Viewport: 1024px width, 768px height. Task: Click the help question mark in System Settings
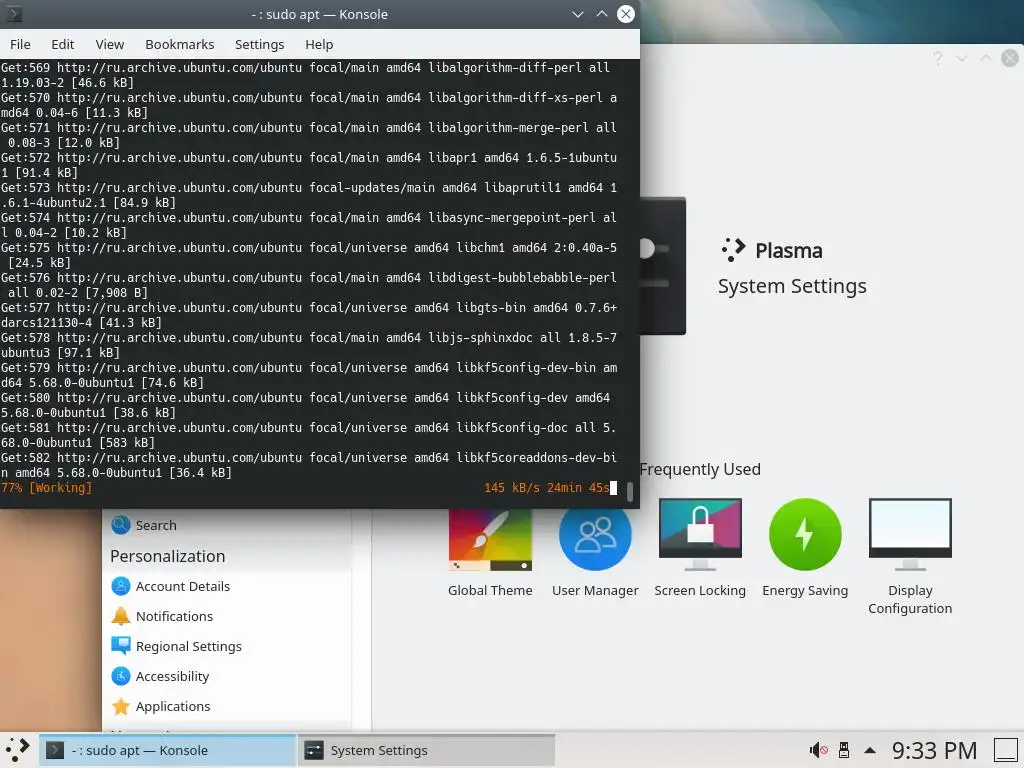[938, 58]
